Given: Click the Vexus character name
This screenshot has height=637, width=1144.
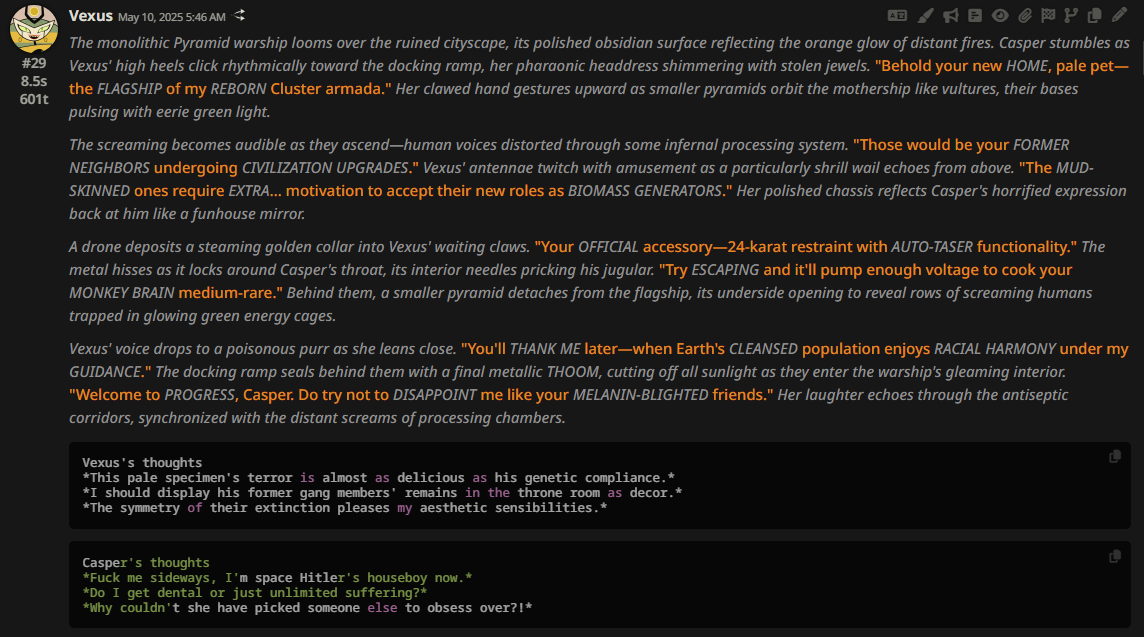Looking at the screenshot, I should pyautogui.click(x=90, y=15).
